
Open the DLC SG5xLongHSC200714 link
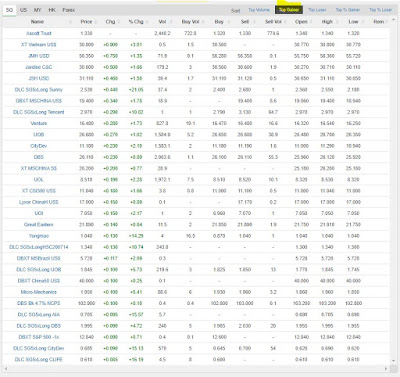tap(39, 247)
